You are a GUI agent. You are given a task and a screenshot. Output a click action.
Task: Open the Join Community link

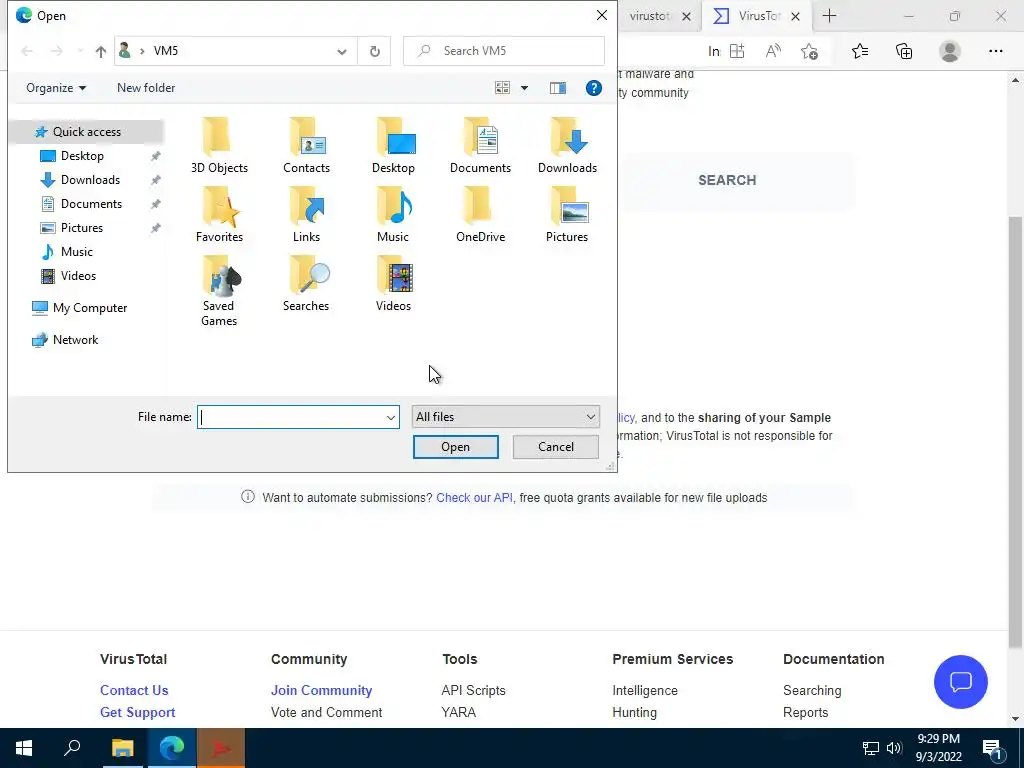point(321,690)
